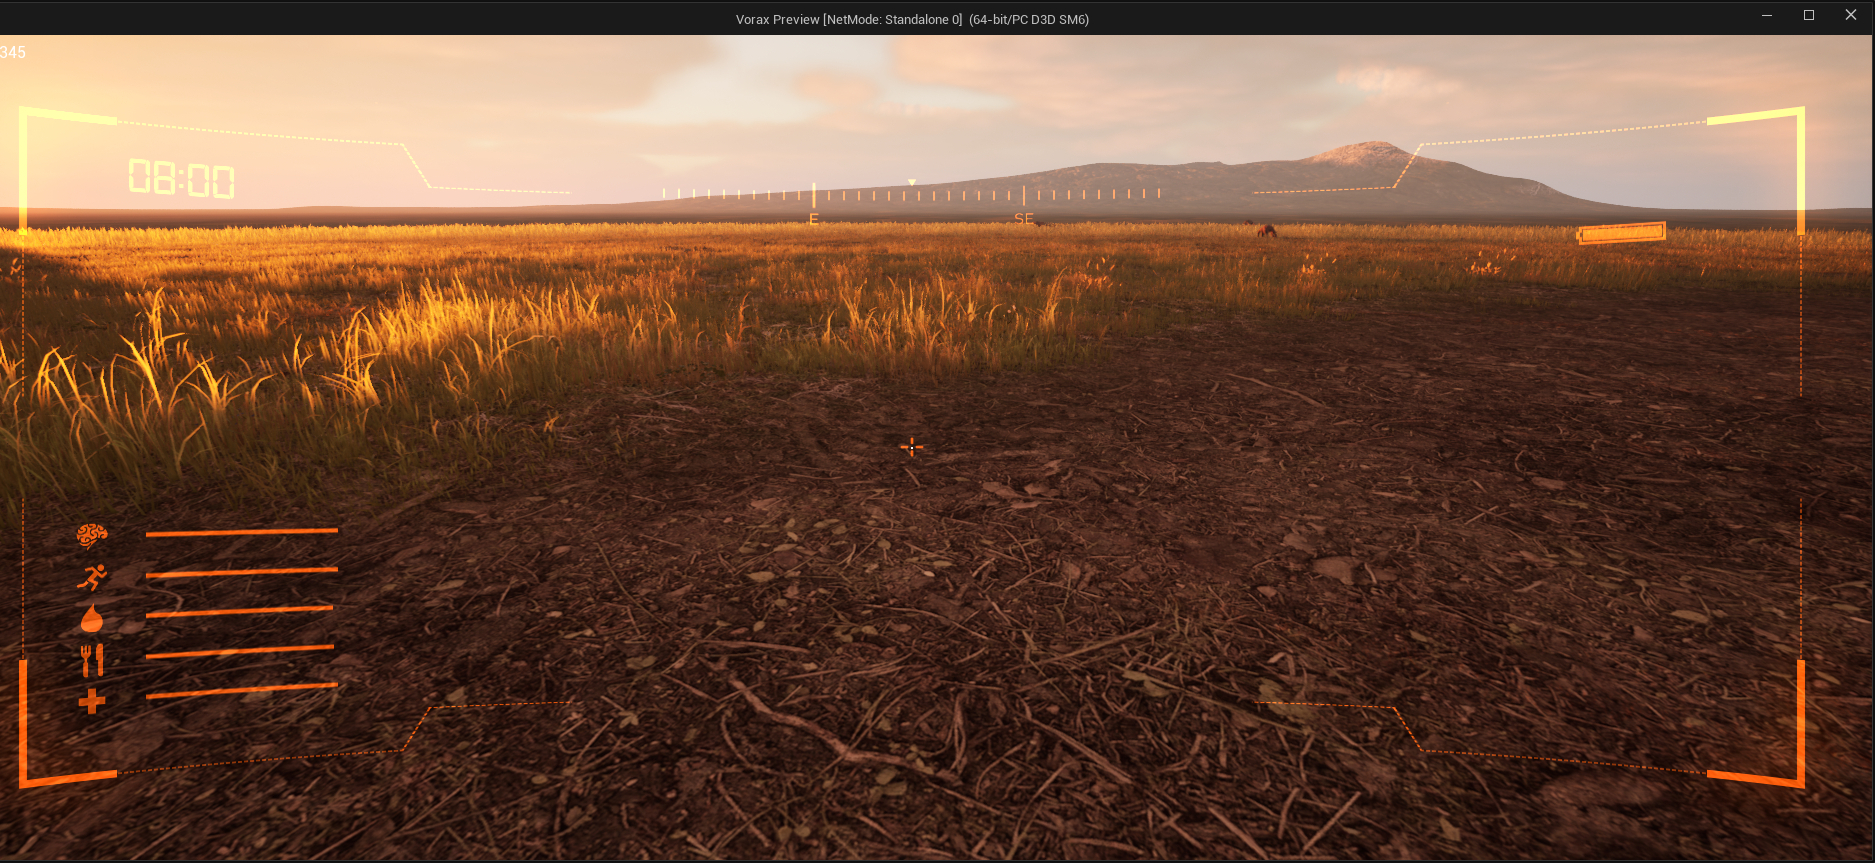Click the running man stamina icon

(92, 577)
